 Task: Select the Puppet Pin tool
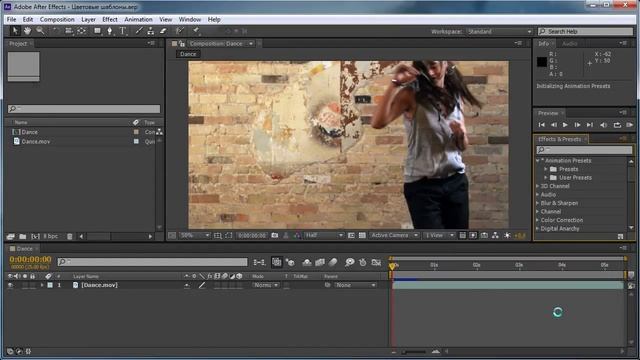pos(196,31)
